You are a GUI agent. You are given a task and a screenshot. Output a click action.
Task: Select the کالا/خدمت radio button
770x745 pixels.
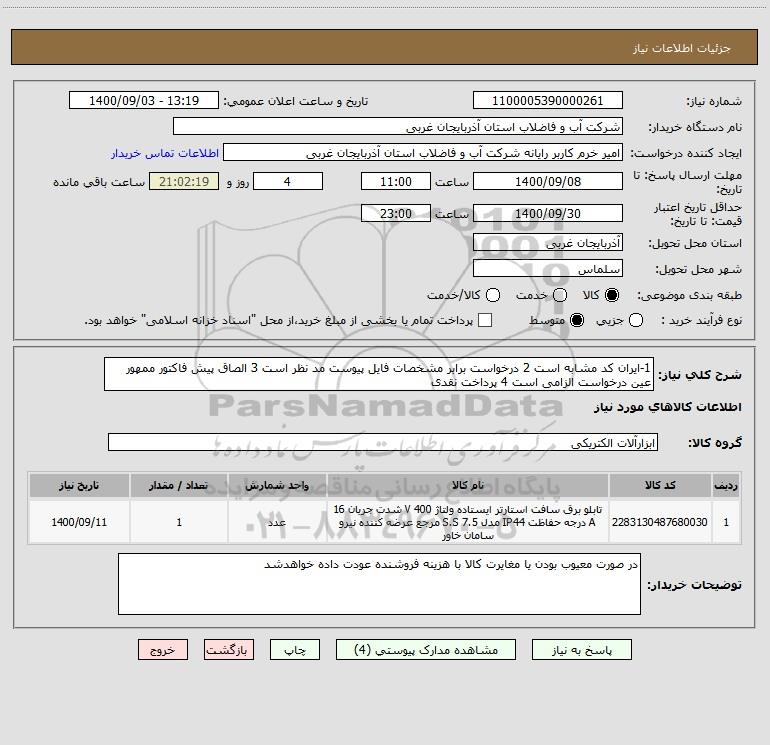point(493,295)
